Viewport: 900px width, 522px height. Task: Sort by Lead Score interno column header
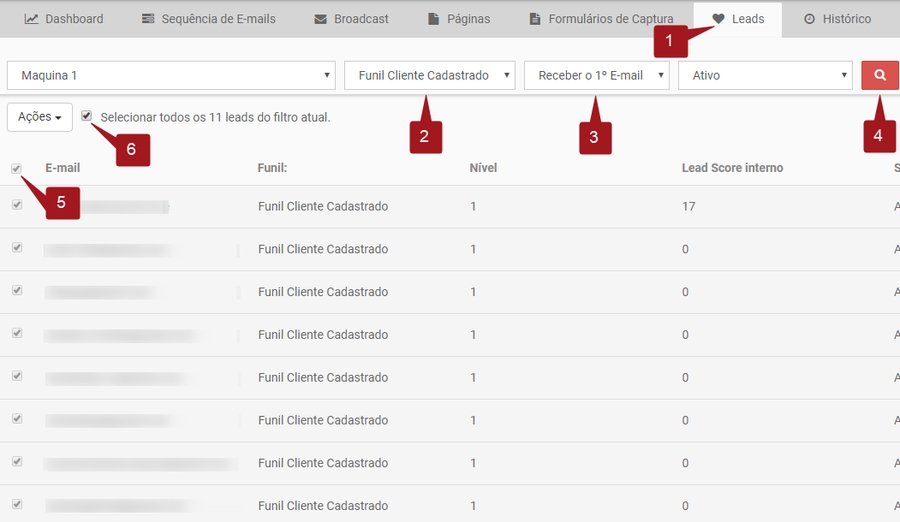[x=732, y=168]
